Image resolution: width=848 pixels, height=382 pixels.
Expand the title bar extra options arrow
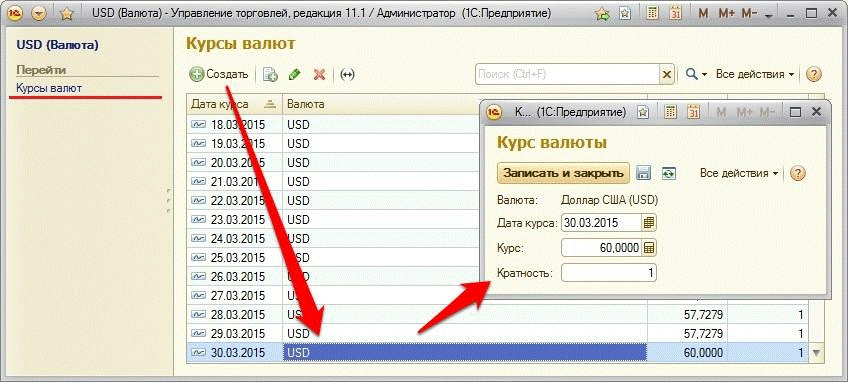click(769, 16)
